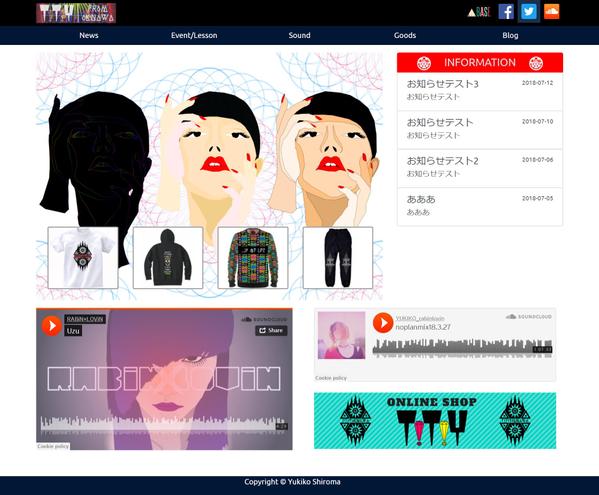
Task: Open Cookie policy link under Uzu player
Action: pos(53,446)
